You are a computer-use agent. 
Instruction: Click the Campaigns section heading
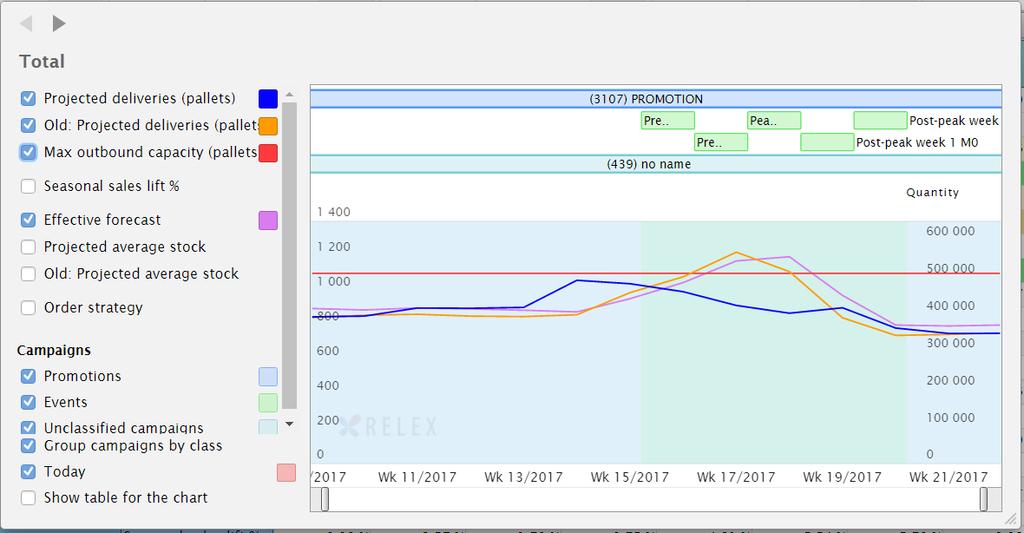click(x=54, y=350)
